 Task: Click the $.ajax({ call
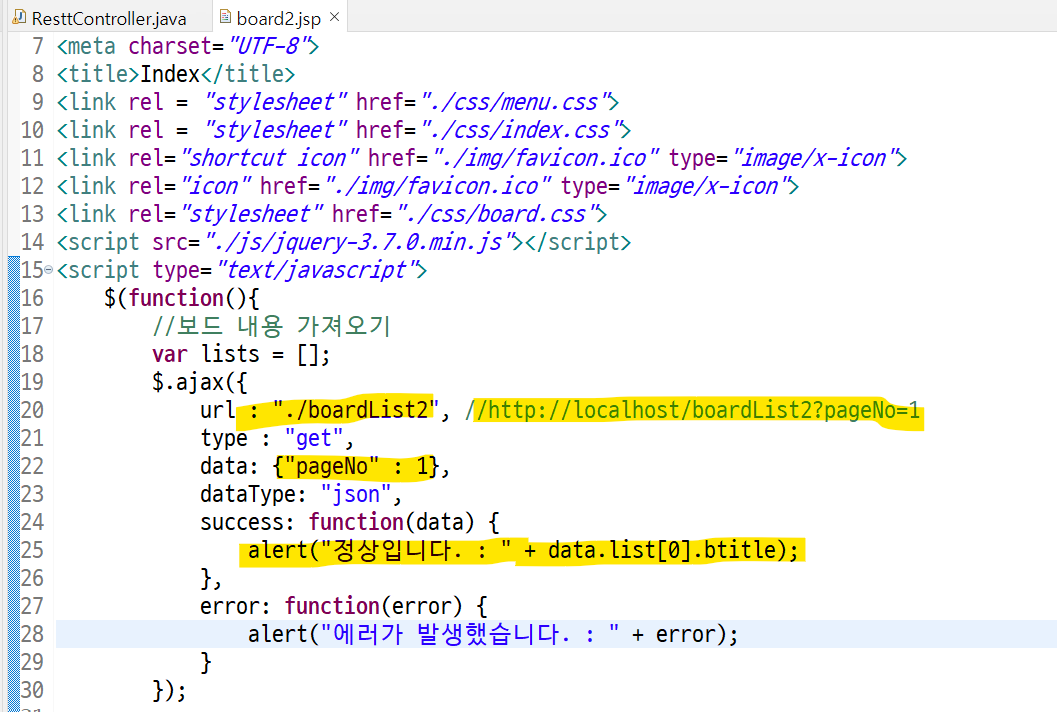tap(200, 382)
